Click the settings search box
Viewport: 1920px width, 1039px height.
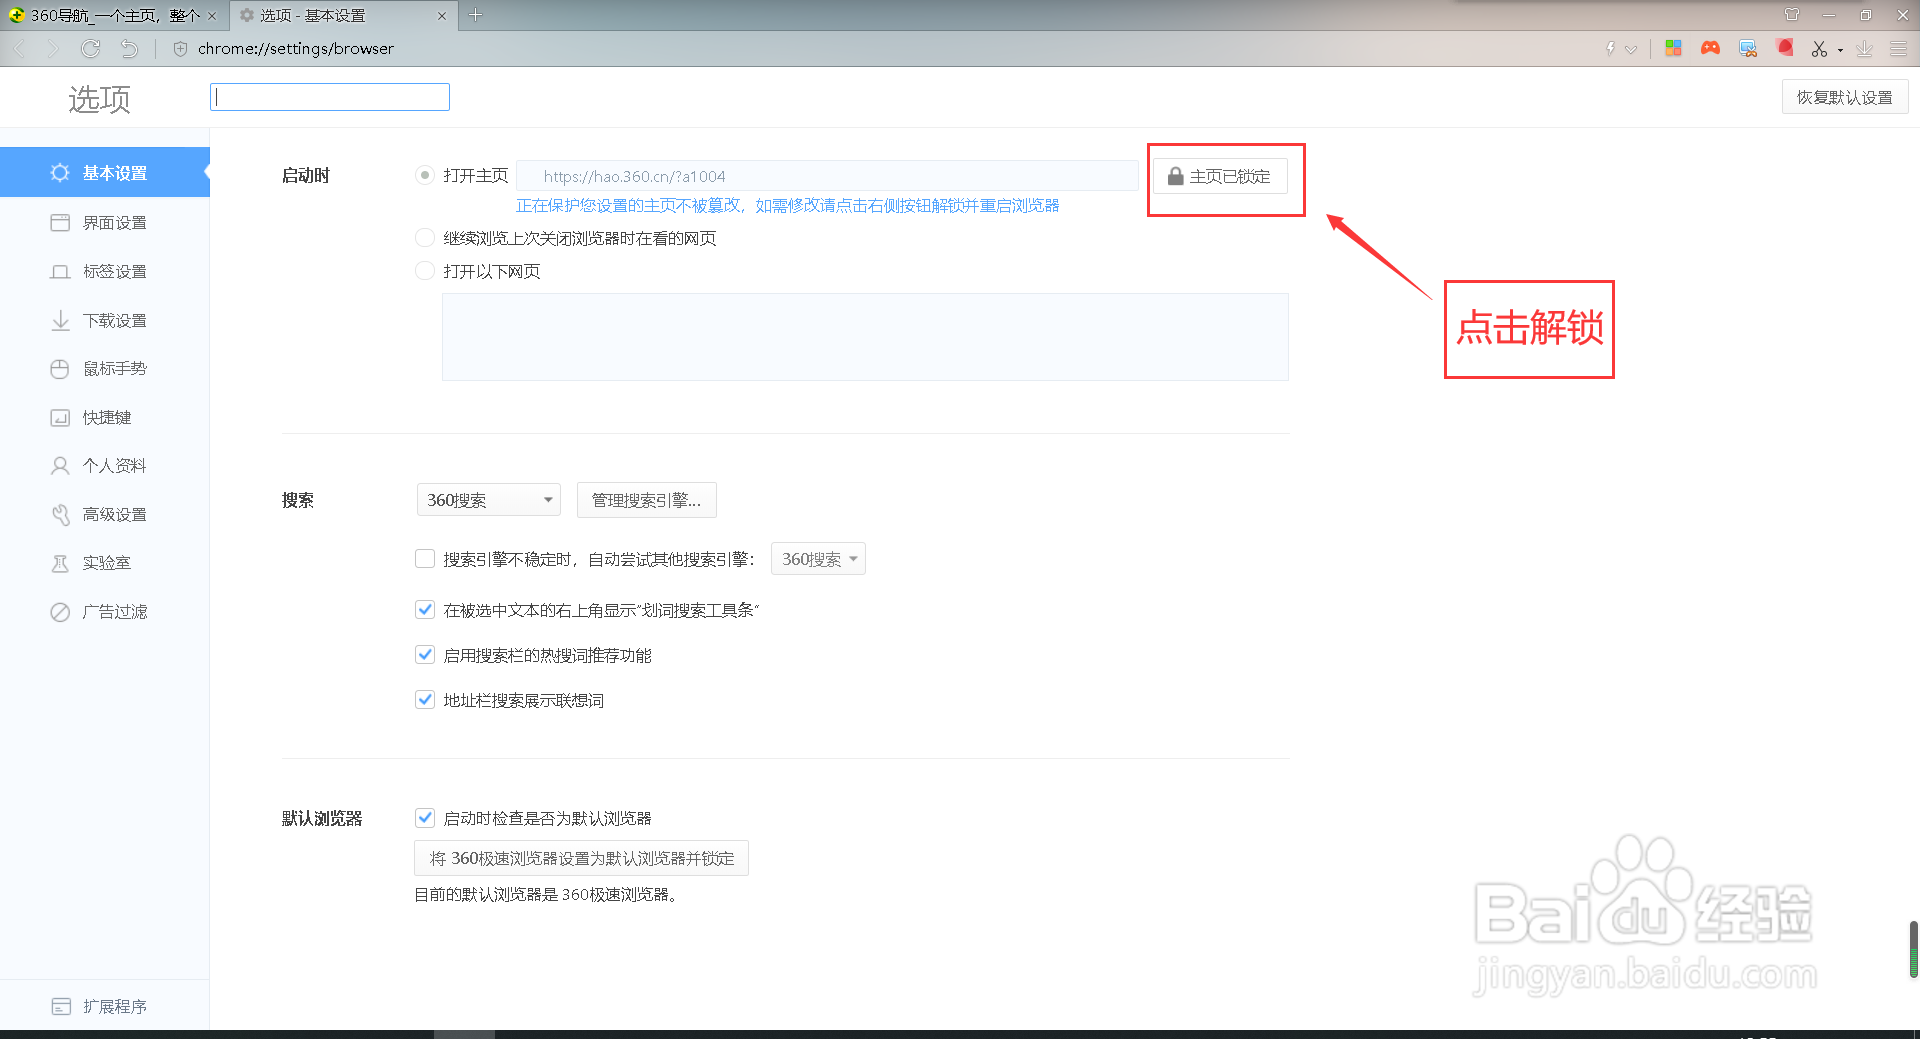coord(330,97)
